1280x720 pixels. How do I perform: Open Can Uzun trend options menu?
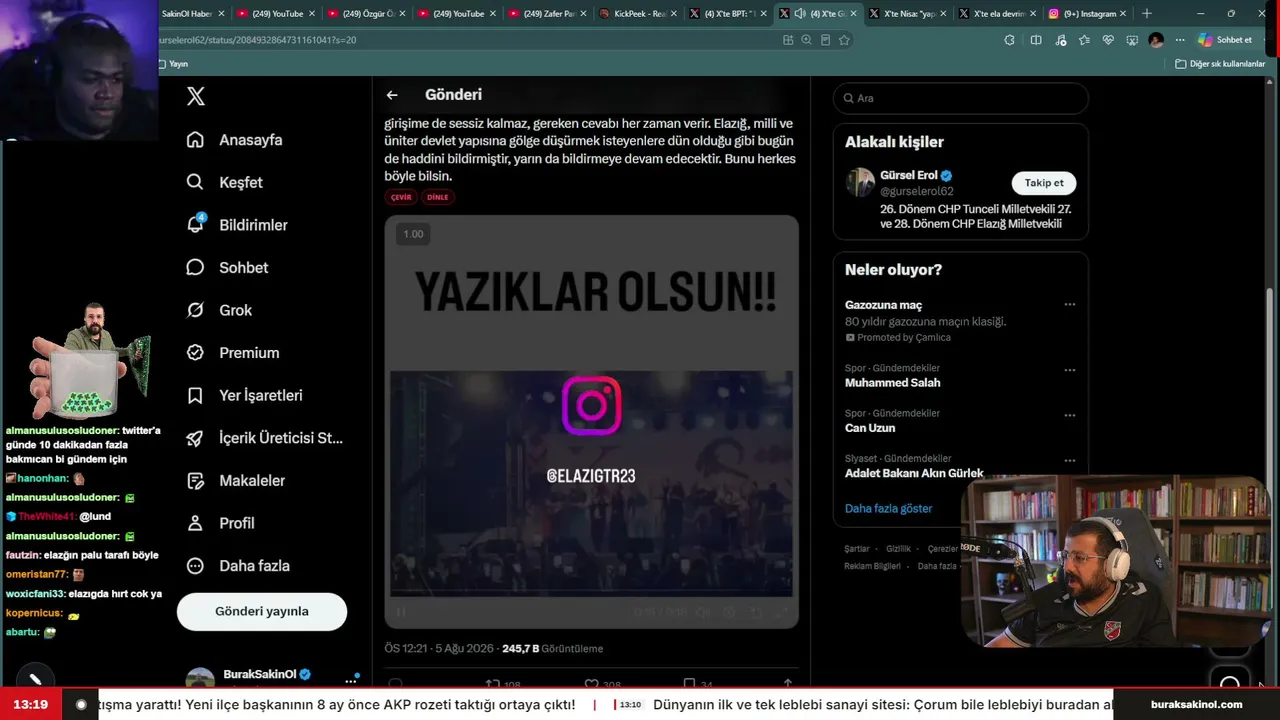(x=1070, y=415)
